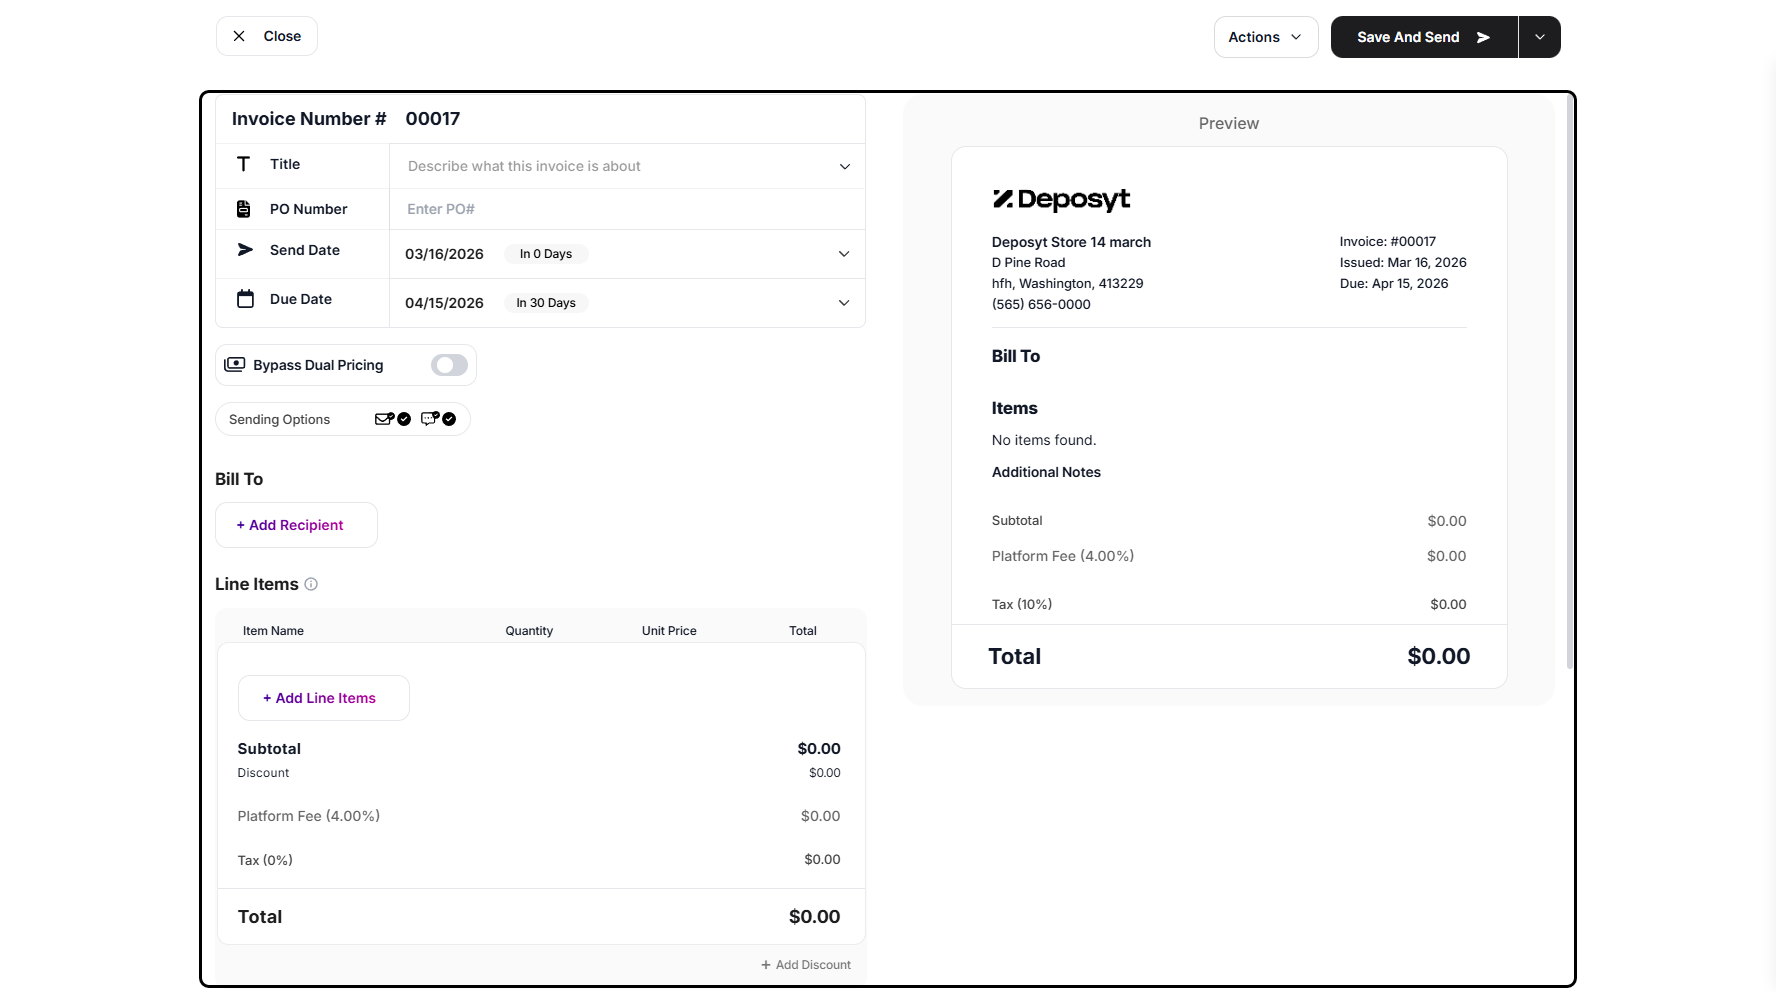The image size is (1776, 992).
Task: Click the Bypass Dual Pricing money icon
Action: [x=234, y=365]
